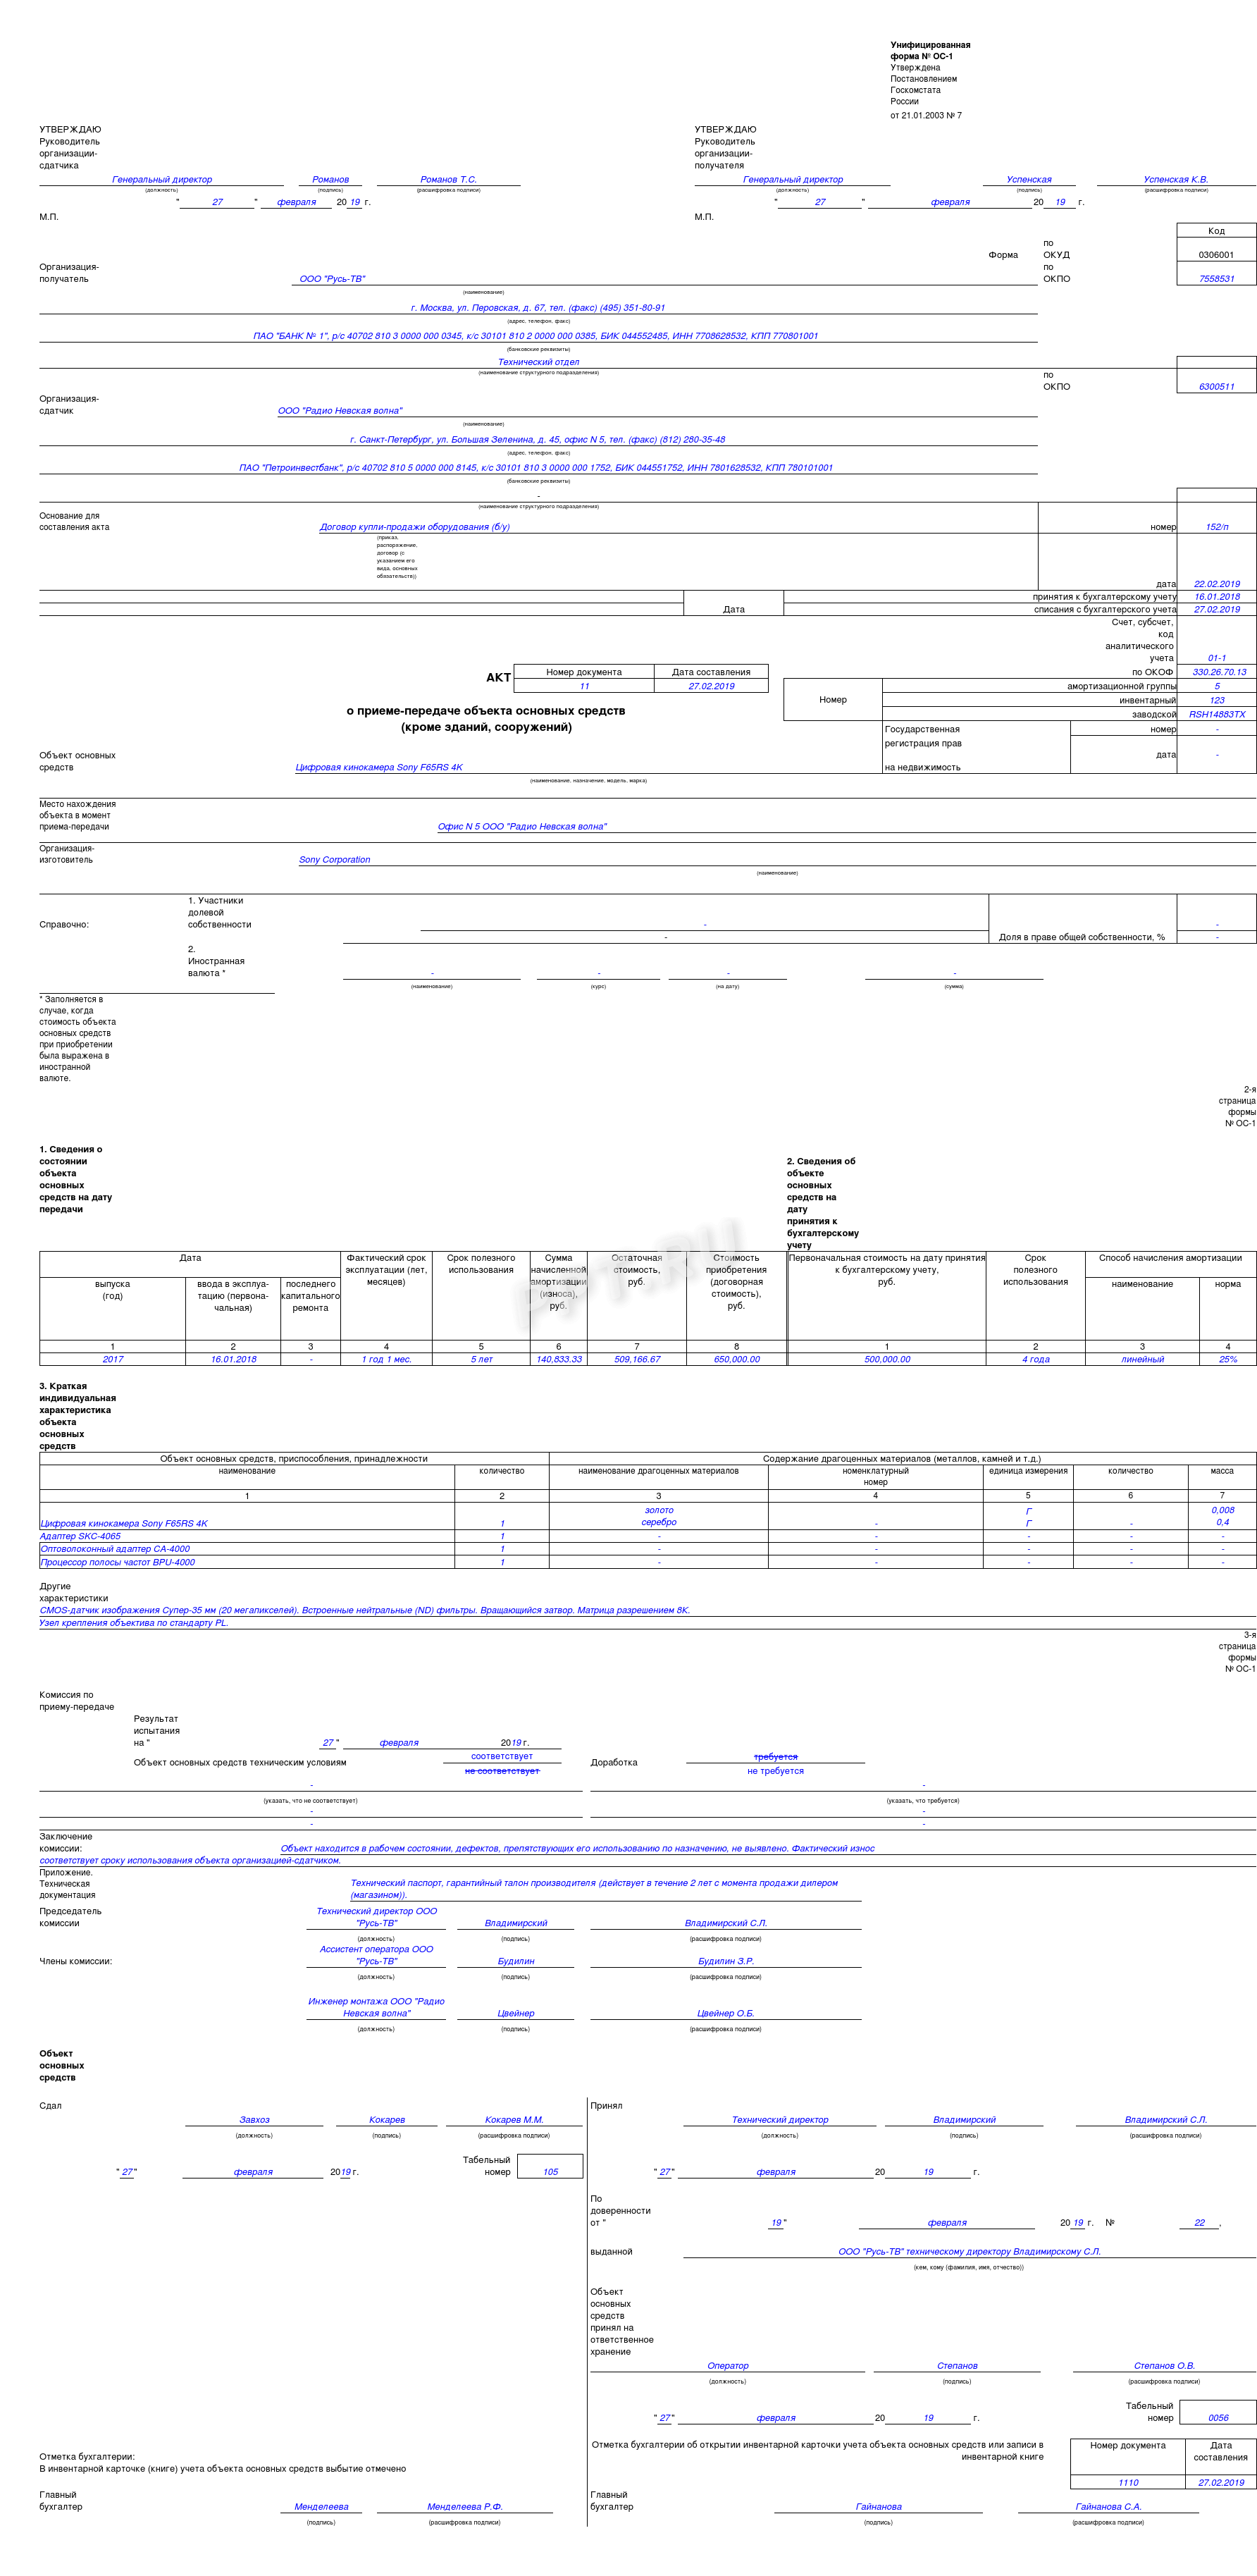Screen dimensions: 1257x2576
Task: Click account code '01-1'
Action: (x=1216, y=658)
